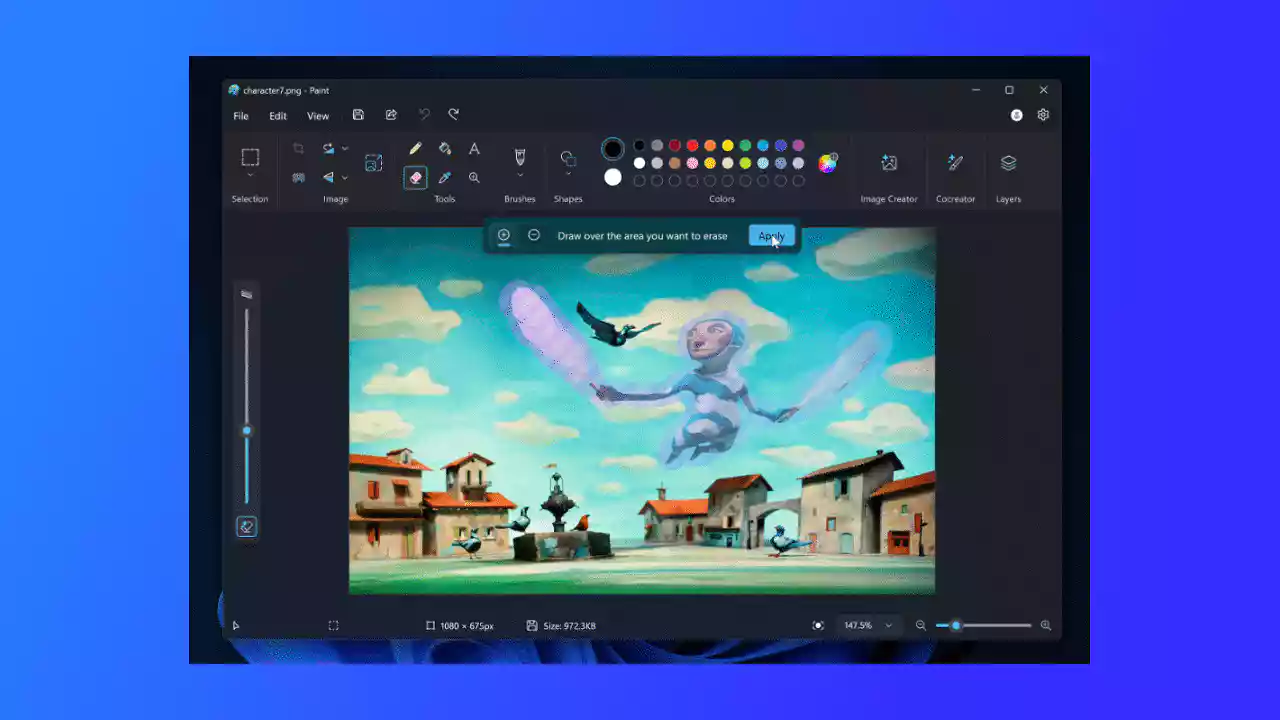The image size is (1280, 720).
Task: Click the Redo arrow
Action: pyautogui.click(x=453, y=115)
